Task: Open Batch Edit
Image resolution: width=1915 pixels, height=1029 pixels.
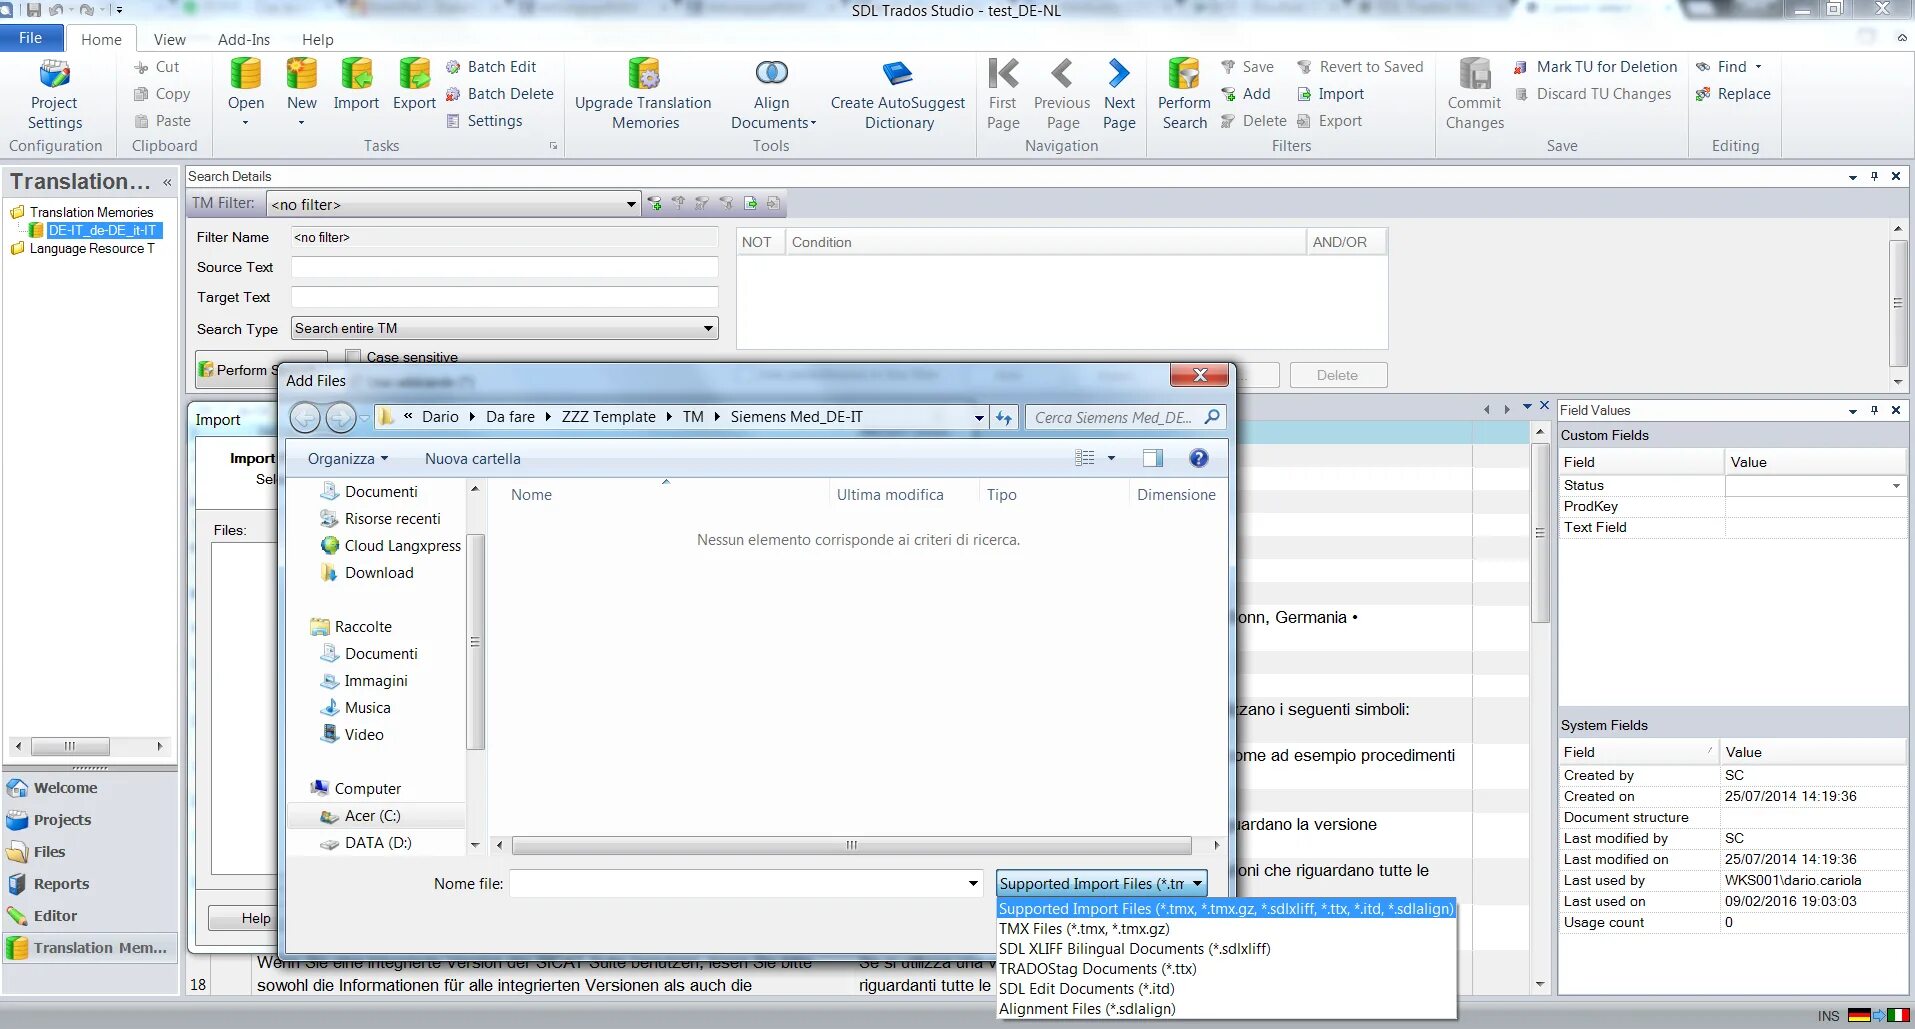Action: pyautogui.click(x=491, y=67)
